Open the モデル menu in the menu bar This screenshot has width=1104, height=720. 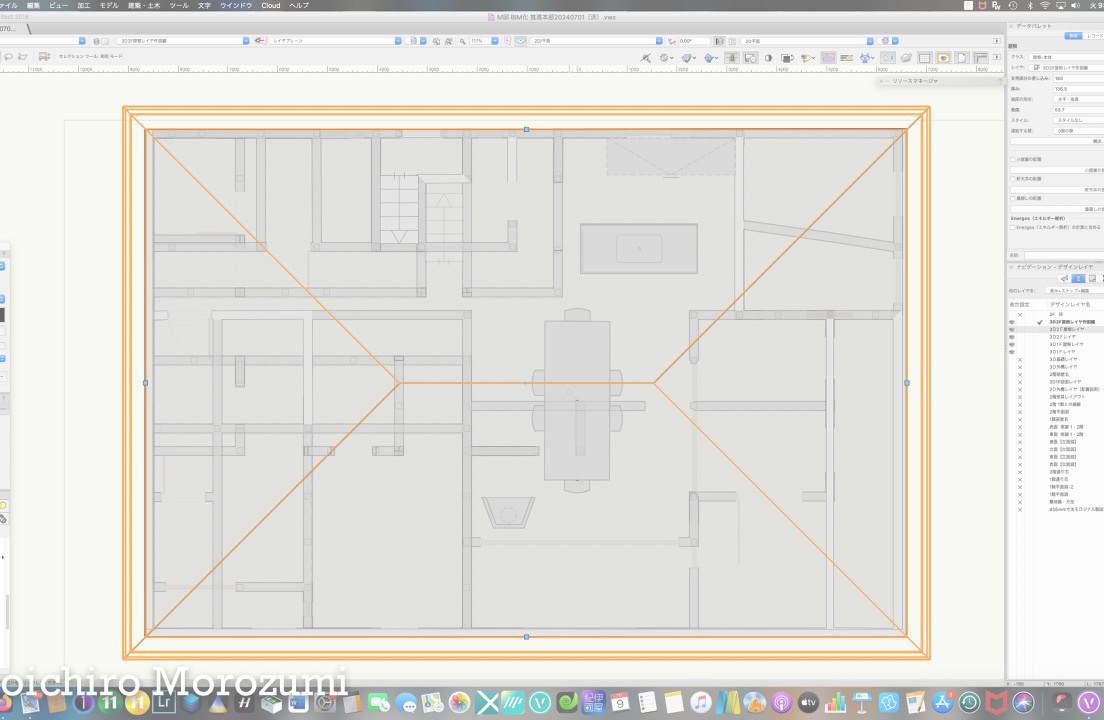click(x=108, y=5)
